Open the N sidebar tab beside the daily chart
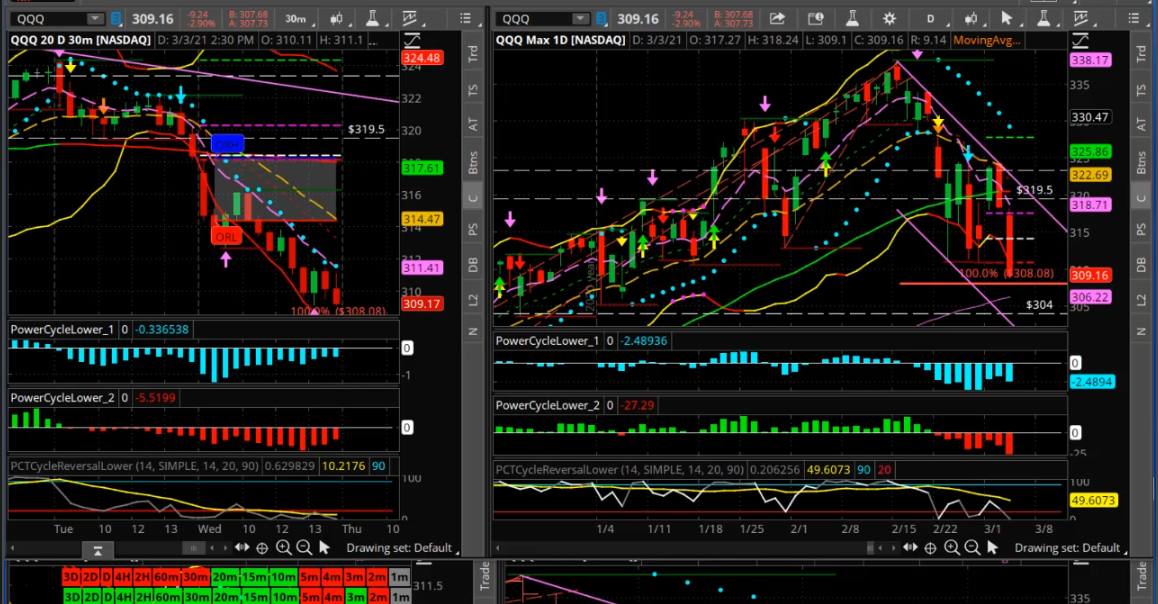Viewport: 1158px width, 604px height. point(1141,332)
